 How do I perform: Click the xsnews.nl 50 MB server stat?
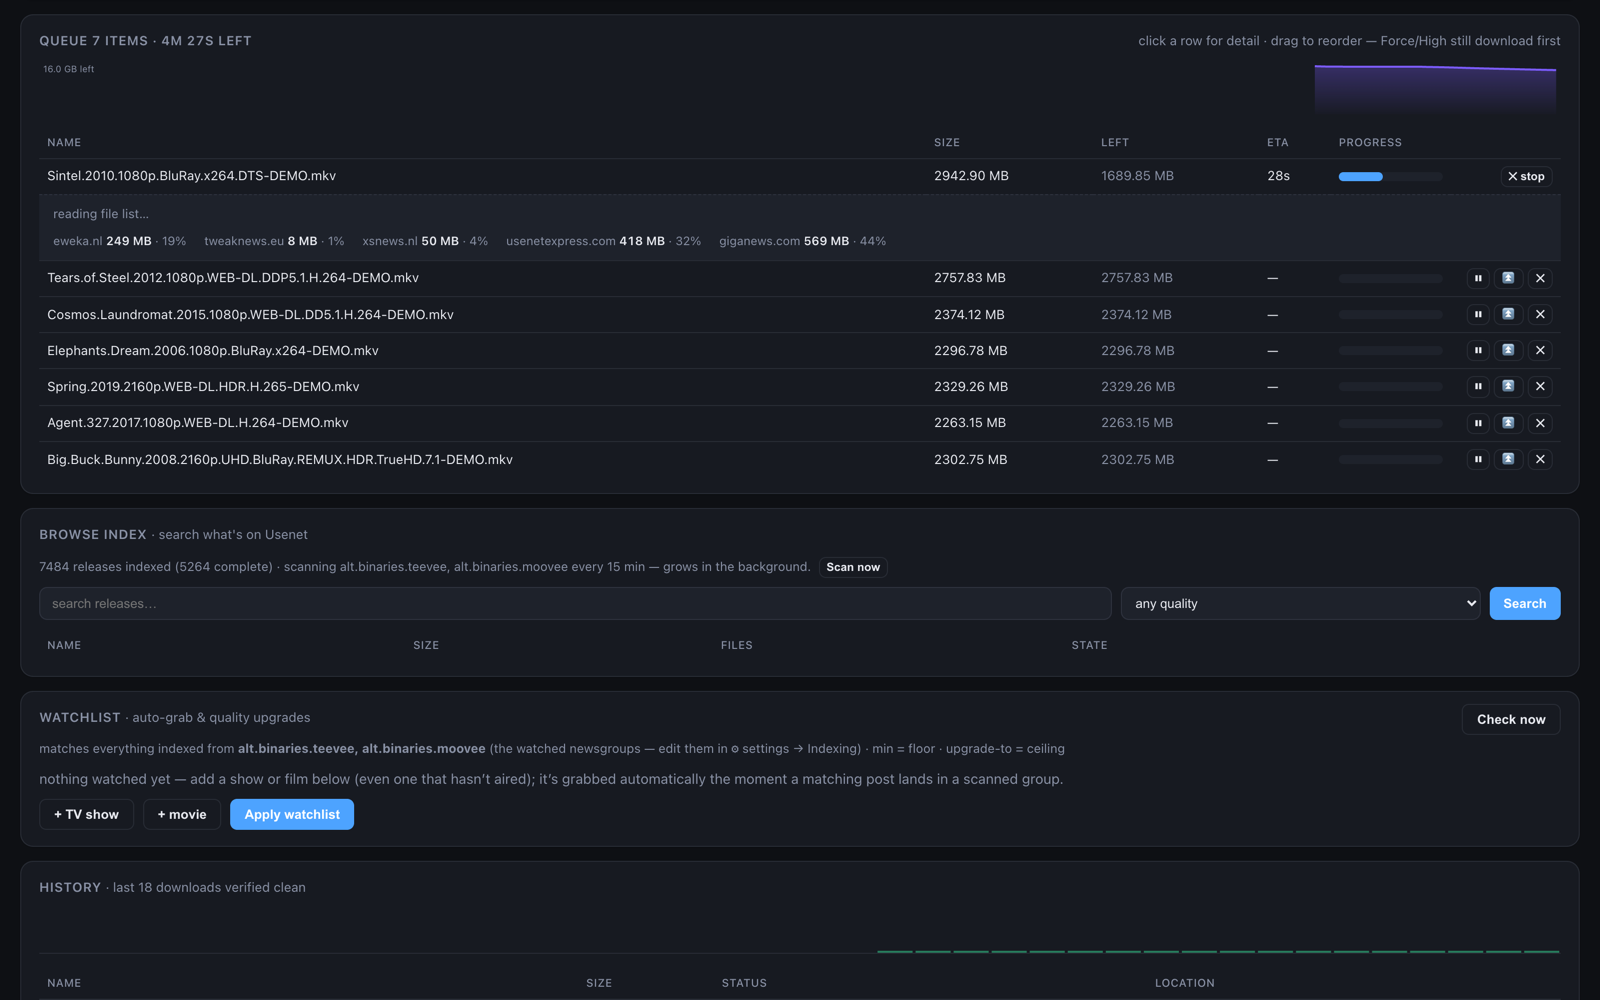click(425, 241)
